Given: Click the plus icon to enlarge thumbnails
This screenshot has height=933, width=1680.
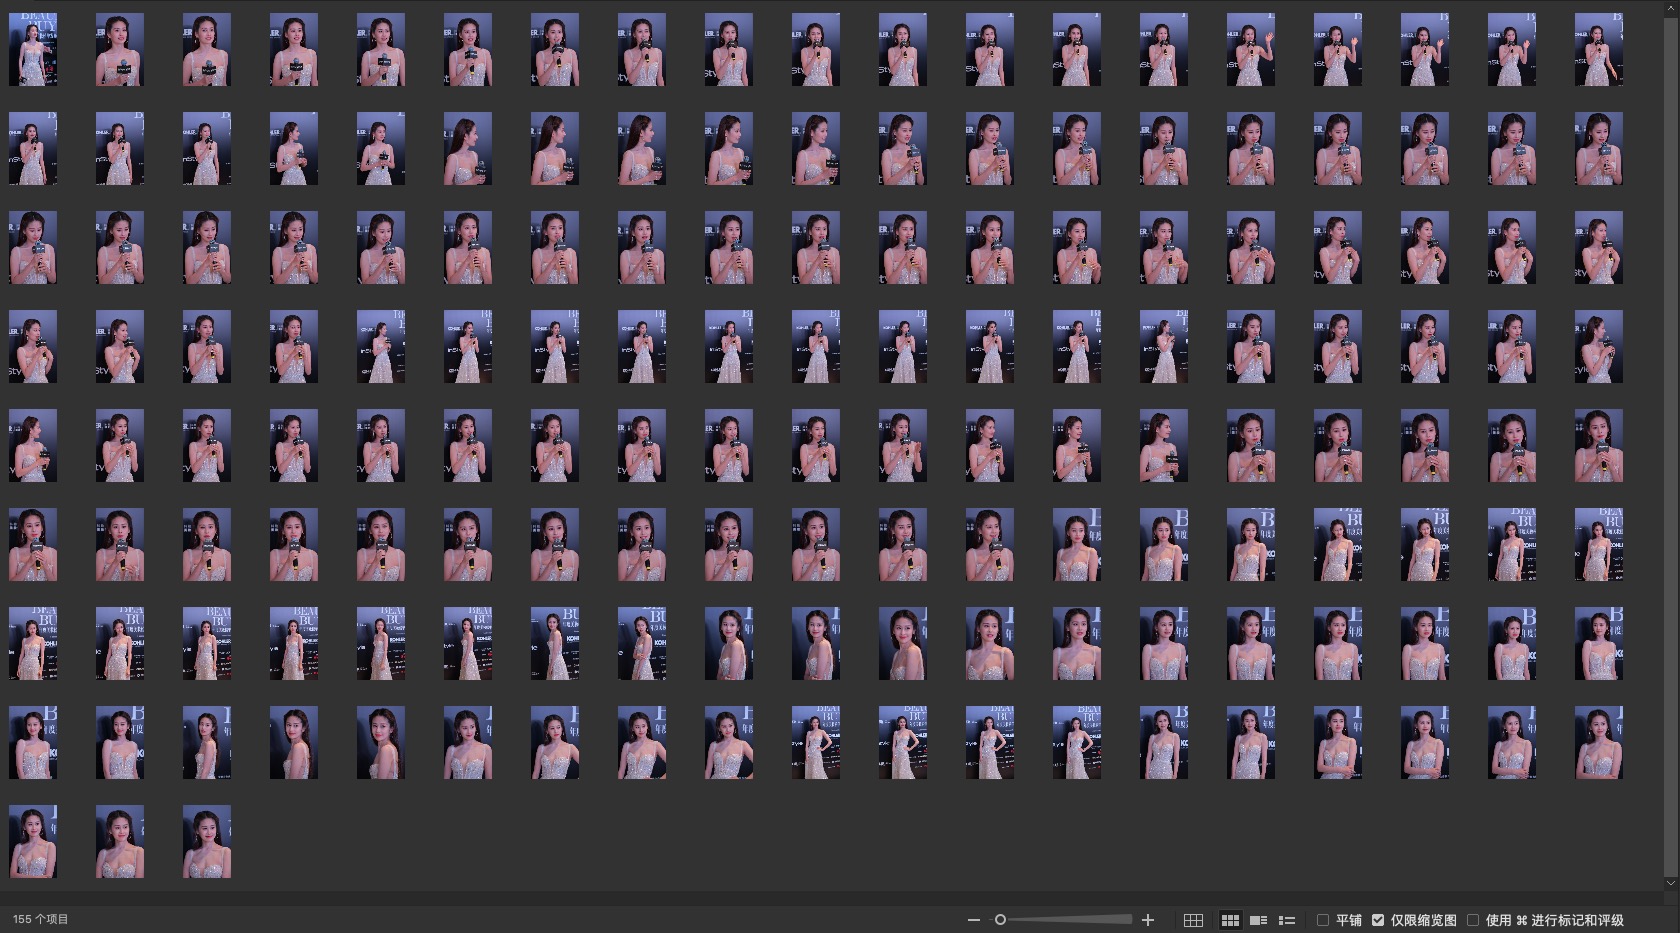Looking at the screenshot, I should pos(1148,920).
